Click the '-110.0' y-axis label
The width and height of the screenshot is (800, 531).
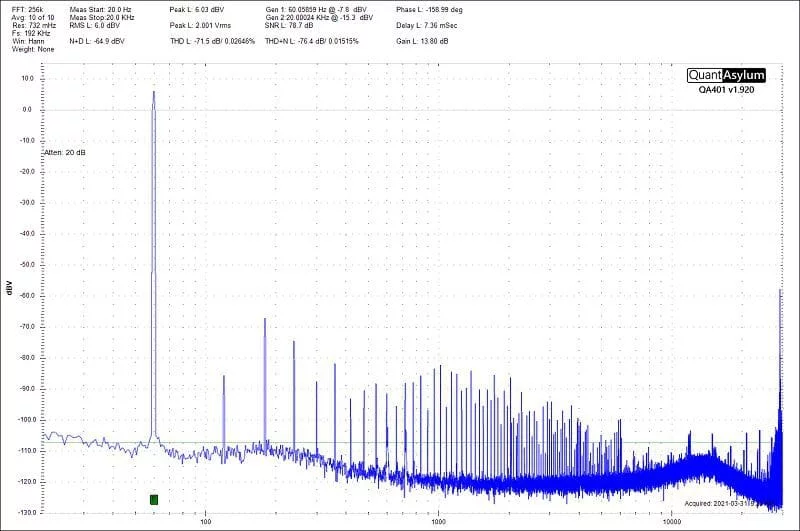point(25,451)
